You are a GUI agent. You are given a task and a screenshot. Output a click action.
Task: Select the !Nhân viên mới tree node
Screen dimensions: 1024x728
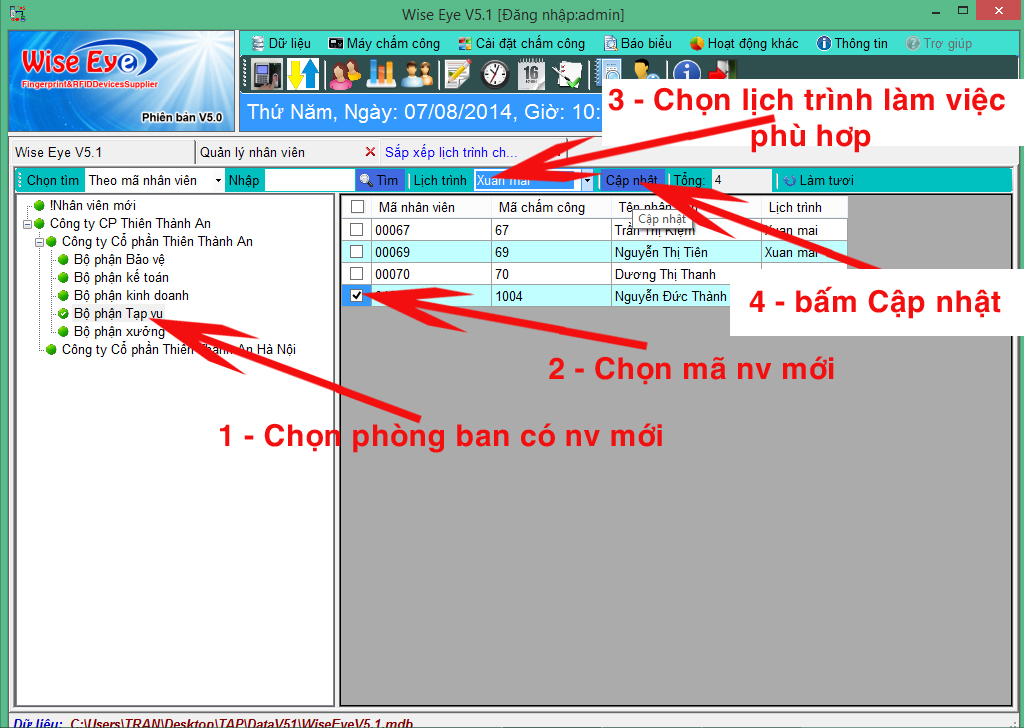[x=93, y=206]
